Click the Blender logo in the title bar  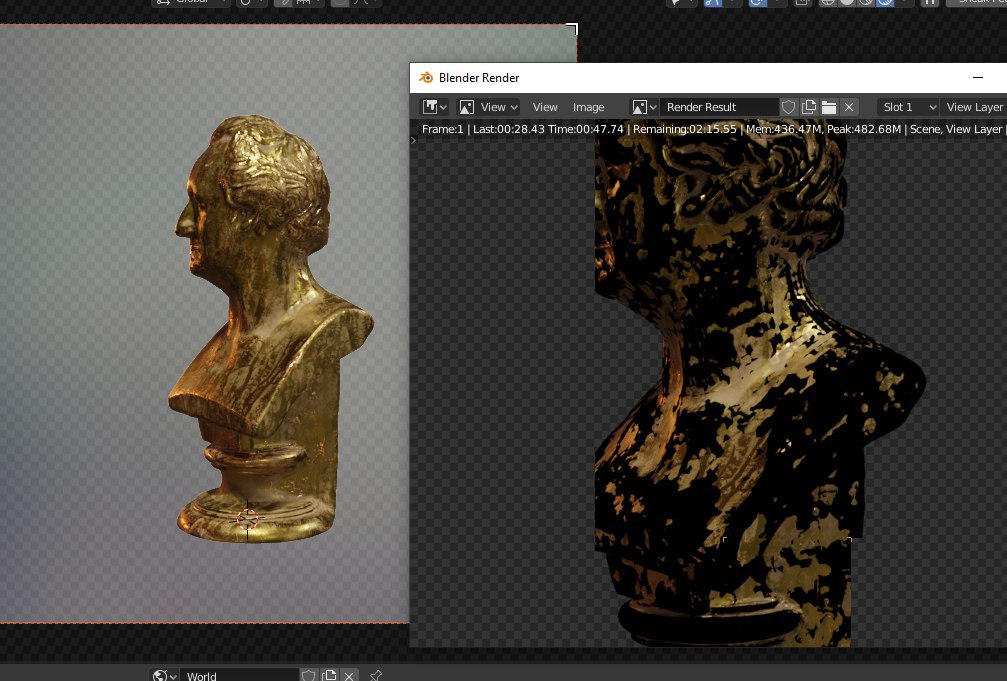[x=426, y=78]
